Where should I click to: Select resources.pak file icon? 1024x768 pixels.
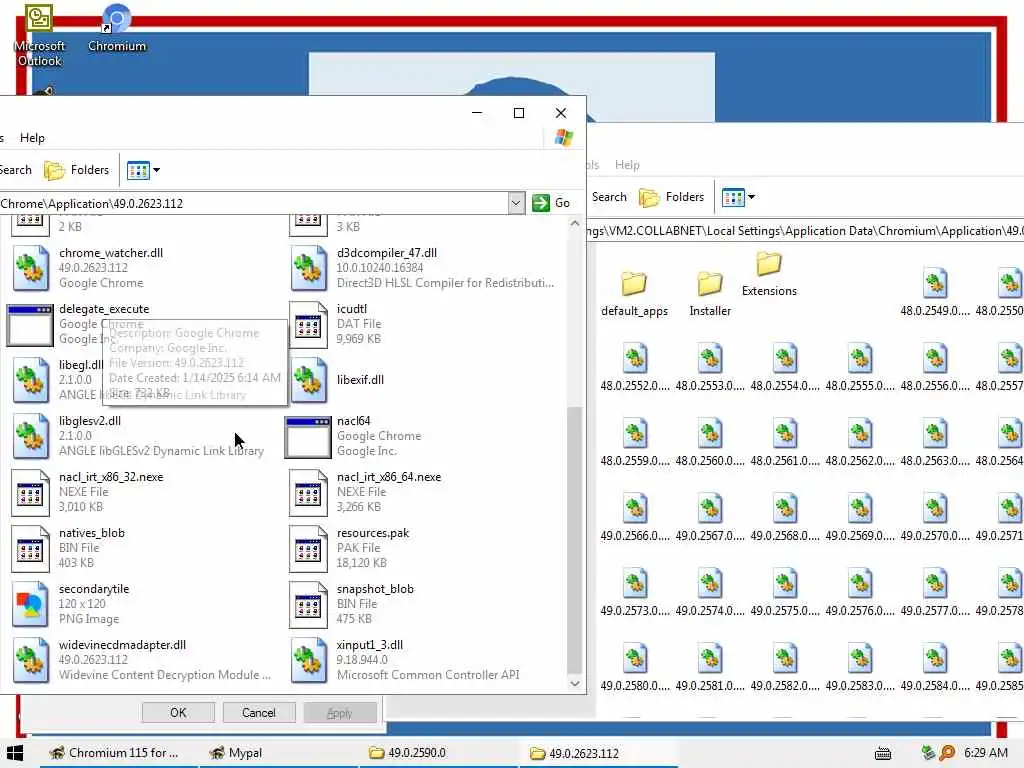[x=308, y=548]
